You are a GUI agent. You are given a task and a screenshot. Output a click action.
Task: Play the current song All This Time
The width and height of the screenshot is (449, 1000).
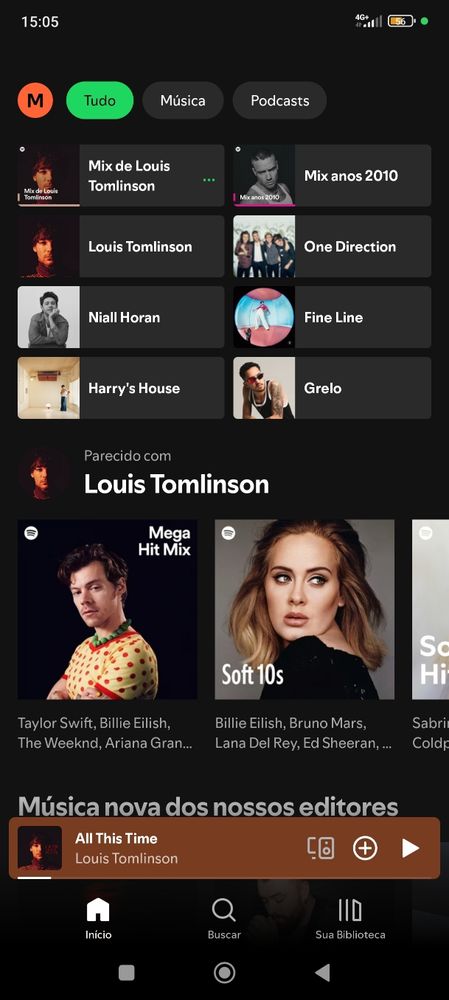tap(410, 848)
